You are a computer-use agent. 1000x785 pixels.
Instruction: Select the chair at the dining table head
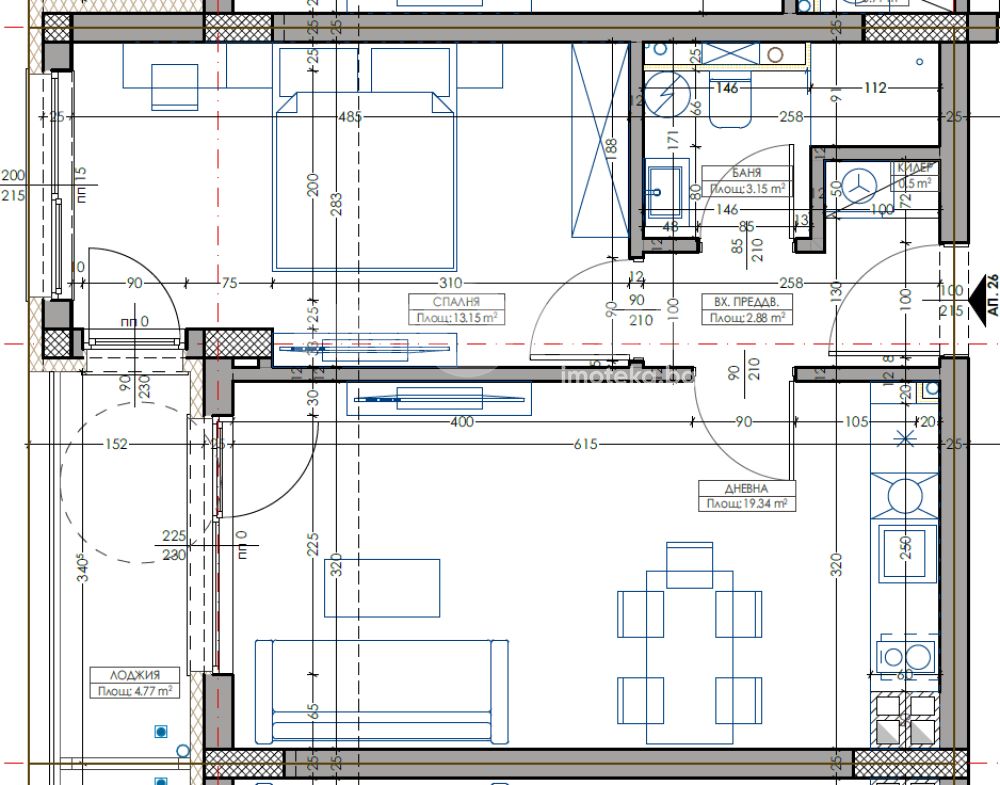pyautogui.click(x=689, y=565)
